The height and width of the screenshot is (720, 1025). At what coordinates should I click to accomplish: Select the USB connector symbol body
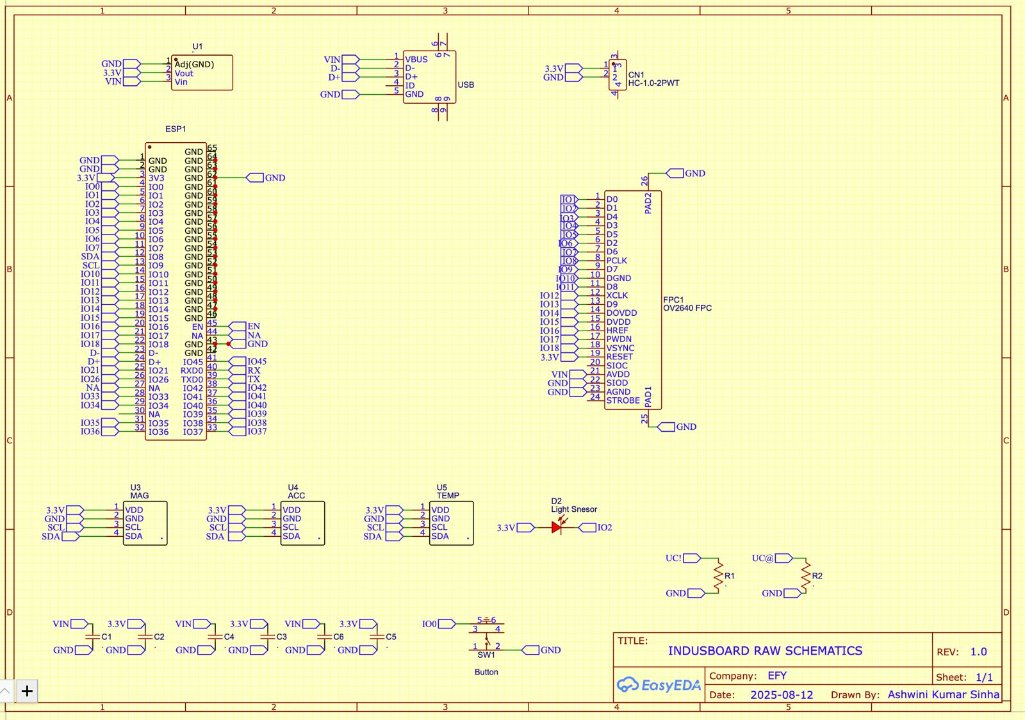429,77
